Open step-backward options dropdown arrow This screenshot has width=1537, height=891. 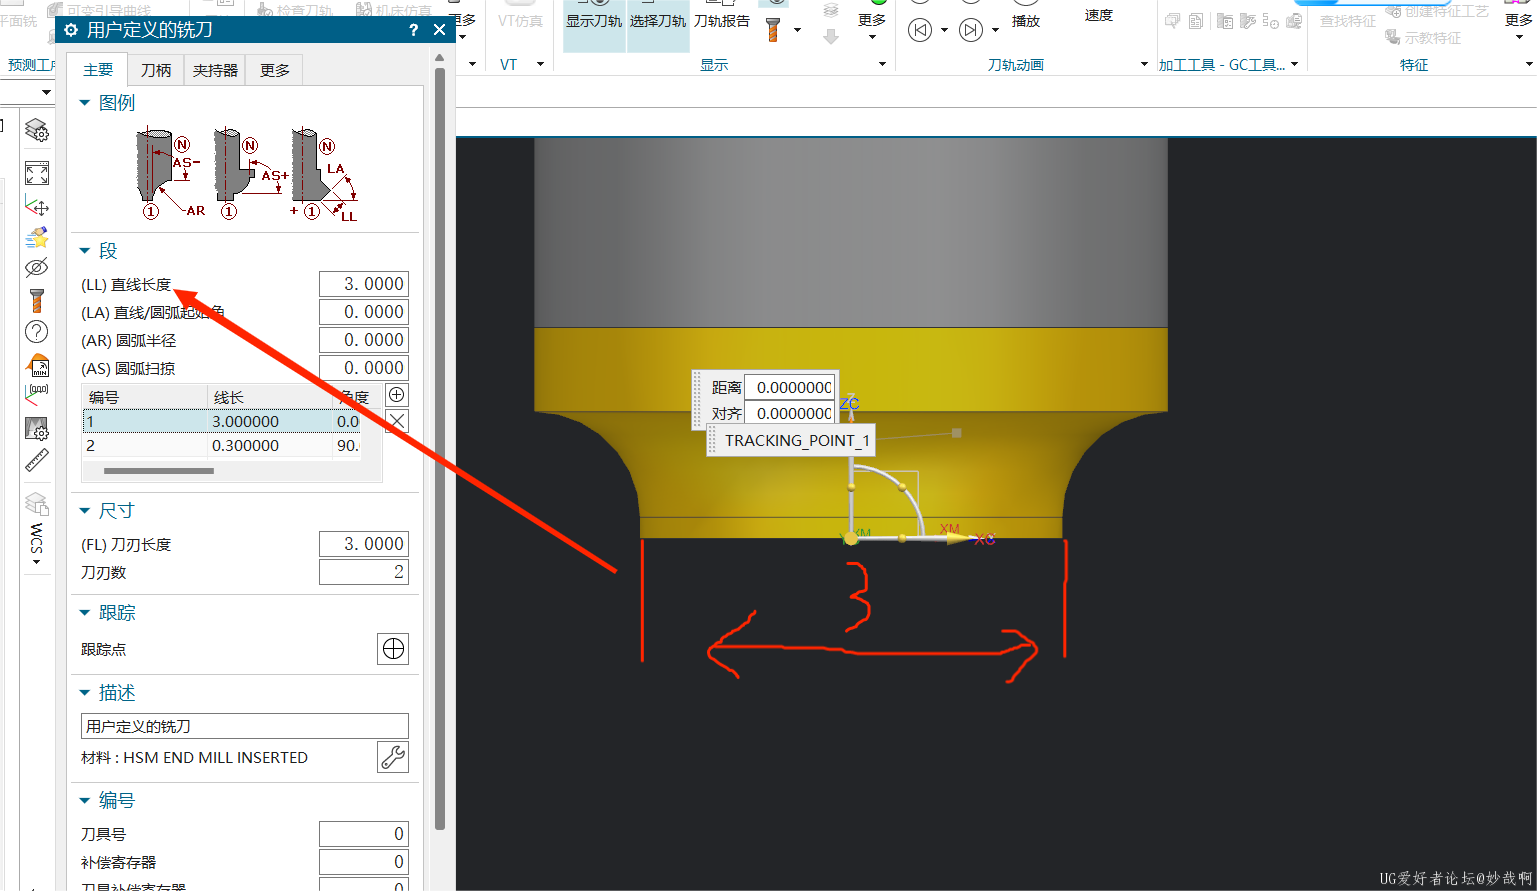tap(944, 30)
